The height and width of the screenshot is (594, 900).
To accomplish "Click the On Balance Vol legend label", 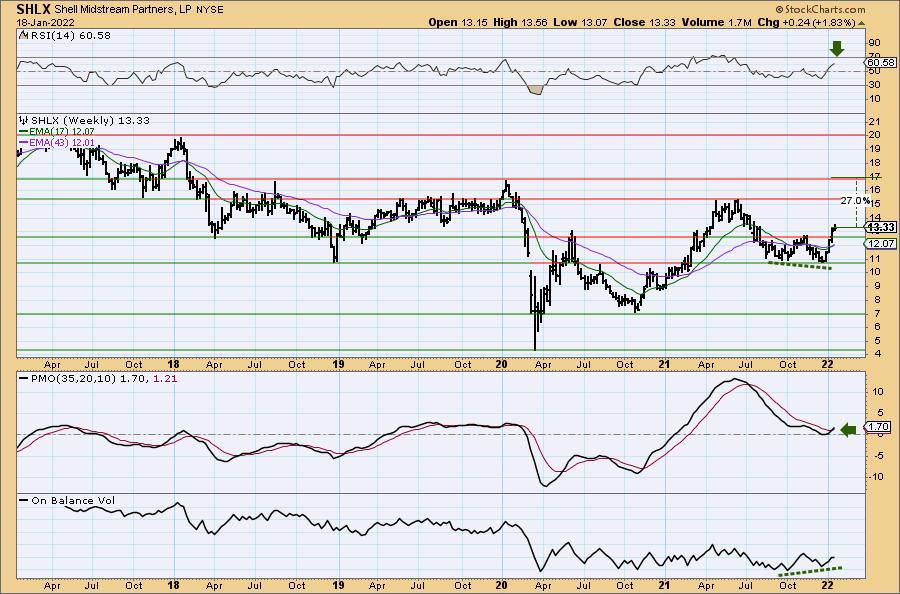I will (73, 500).
